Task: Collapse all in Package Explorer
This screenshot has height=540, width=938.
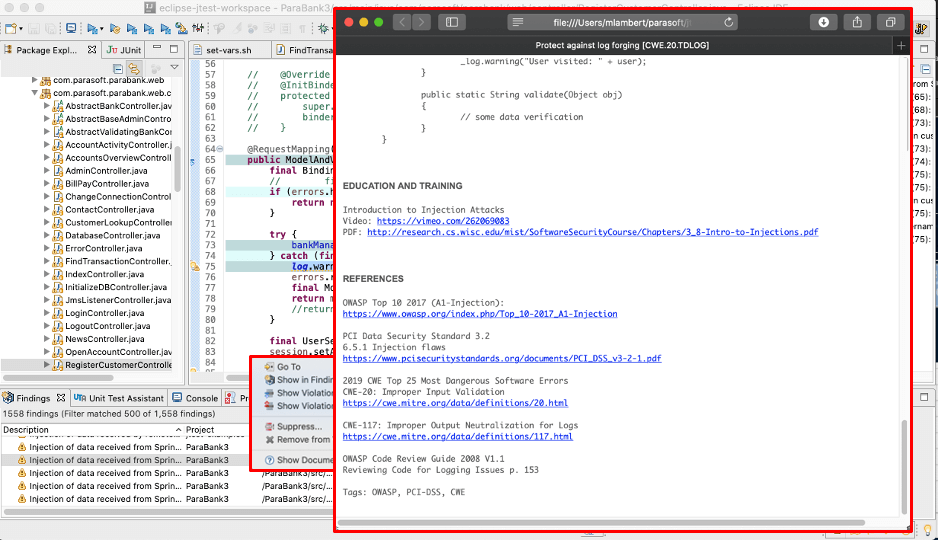Action: [x=118, y=68]
